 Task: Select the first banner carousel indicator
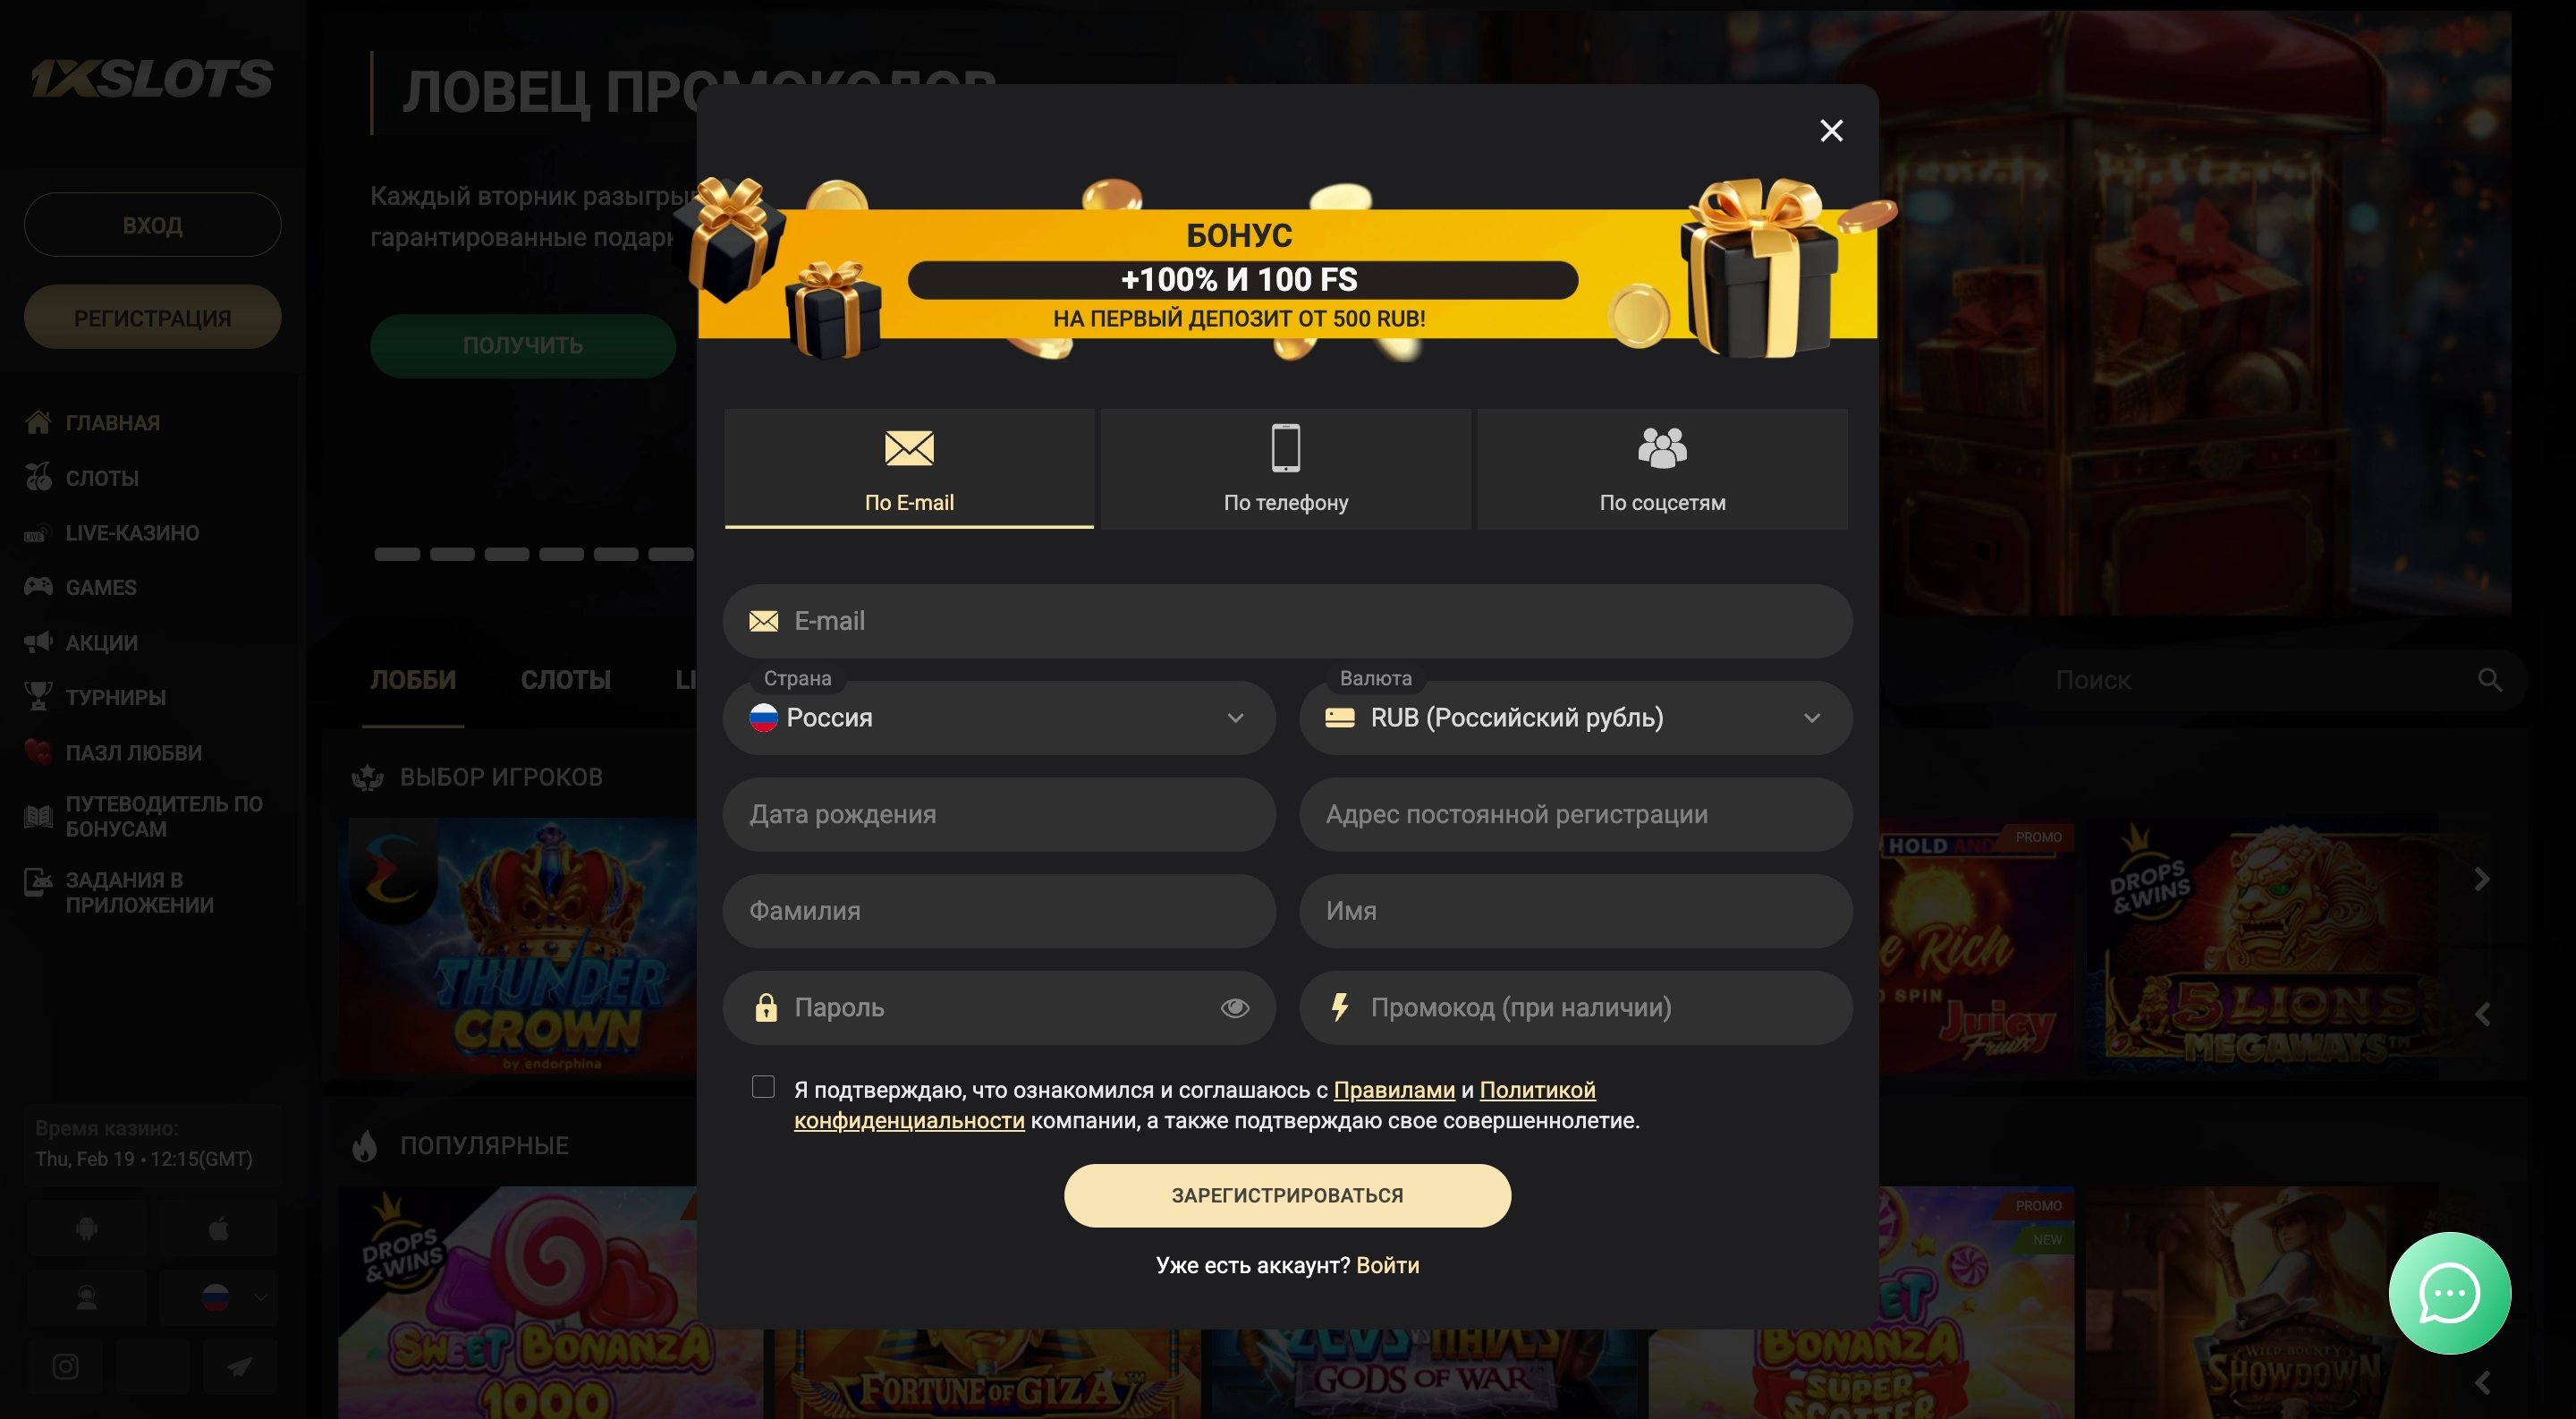[397, 554]
